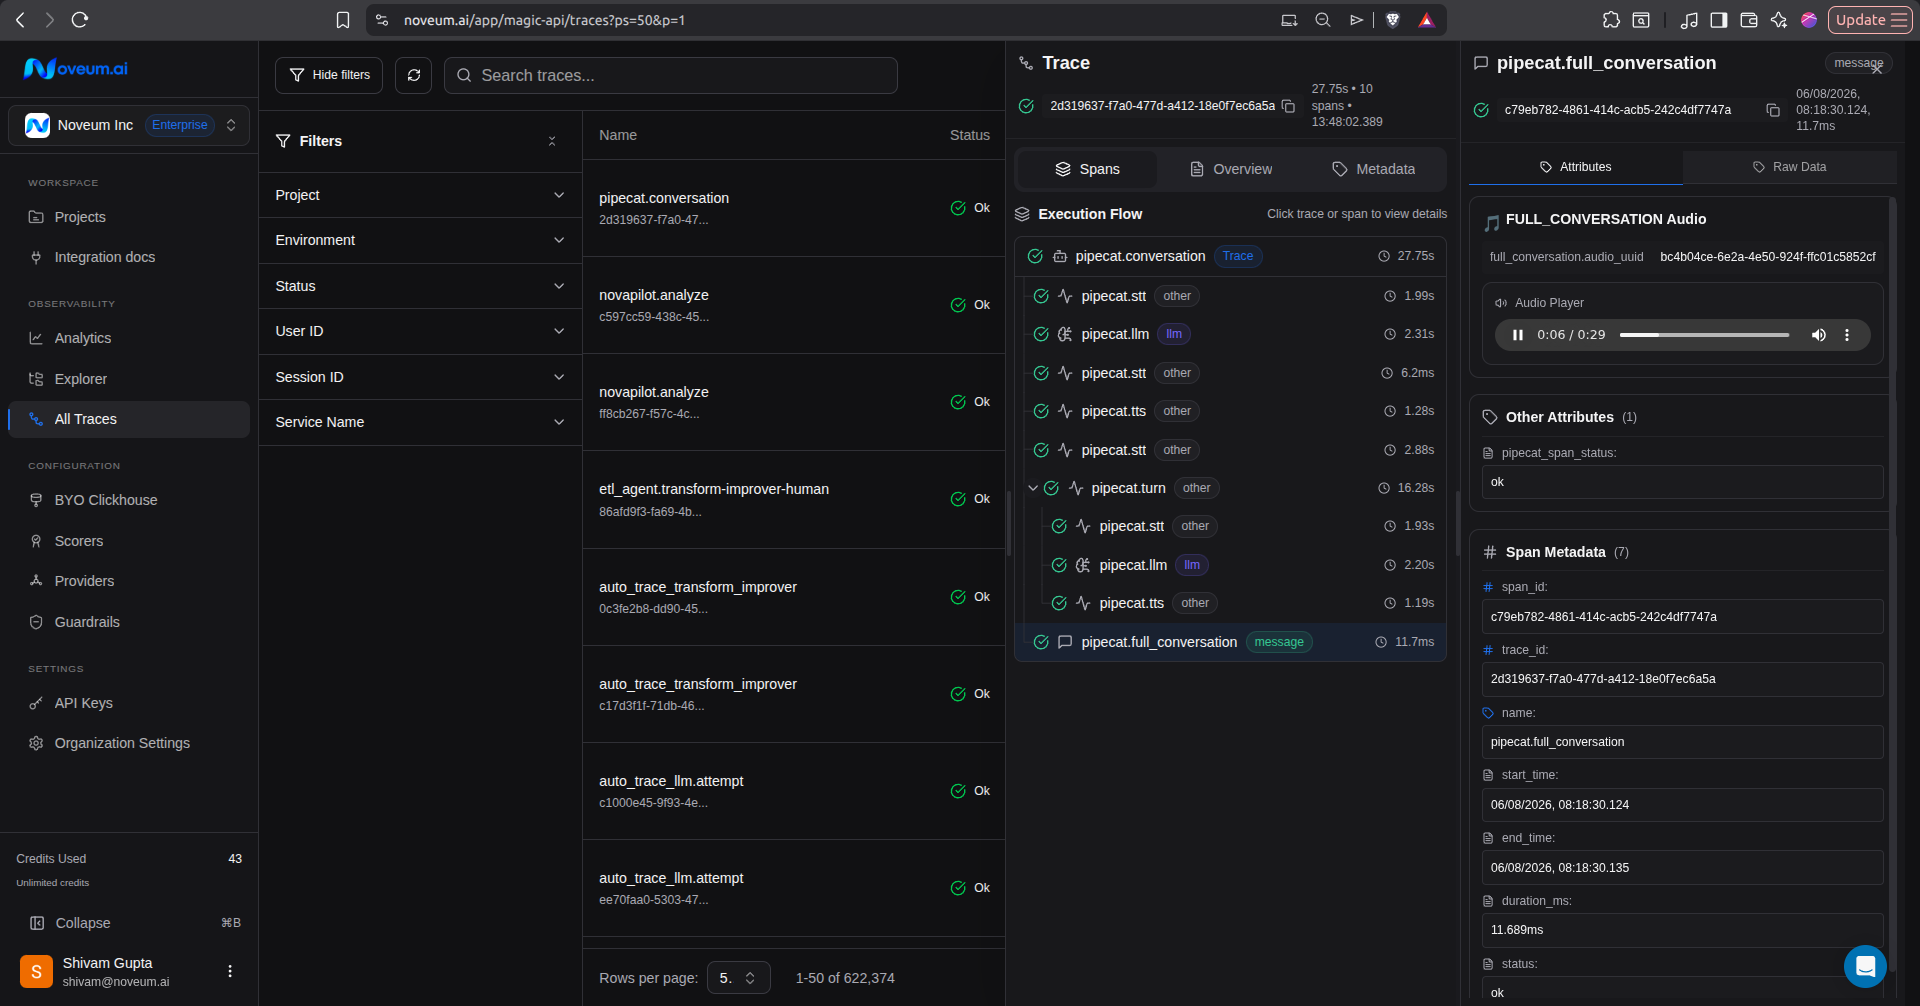Viewport: 1920px width, 1006px height.
Task: Open user account options menu
Action: click(230, 971)
